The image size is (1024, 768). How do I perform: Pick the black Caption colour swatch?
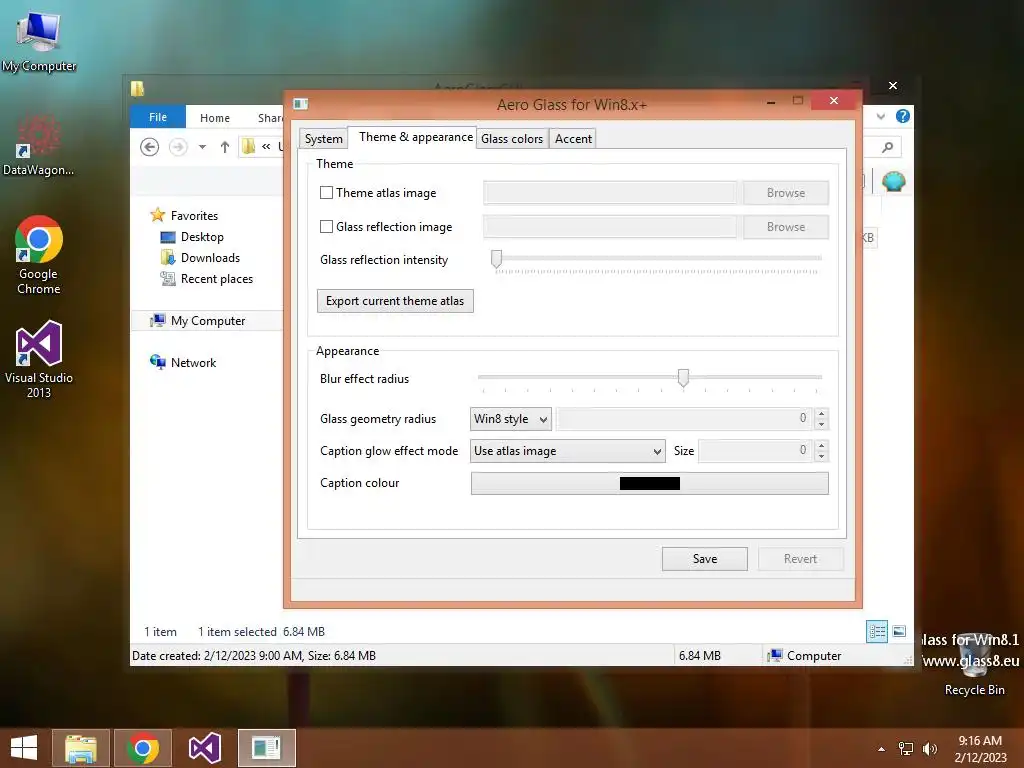[650, 483]
